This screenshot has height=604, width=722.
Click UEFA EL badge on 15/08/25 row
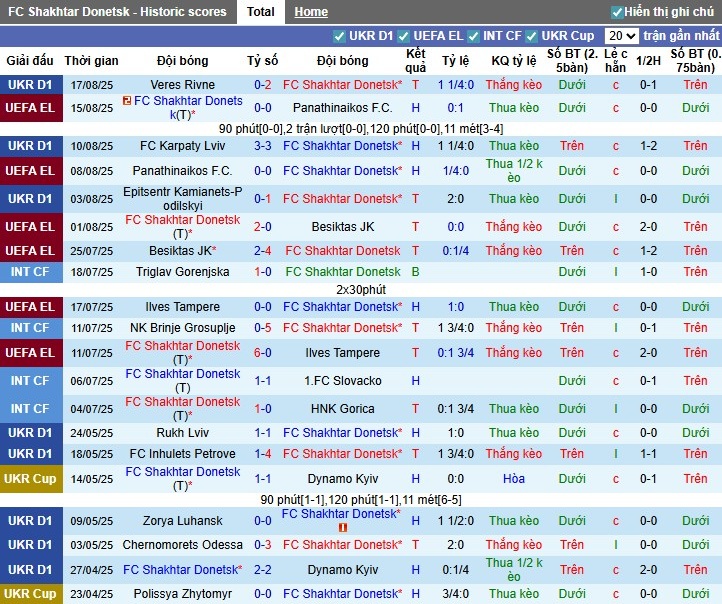tap(30, 108)
